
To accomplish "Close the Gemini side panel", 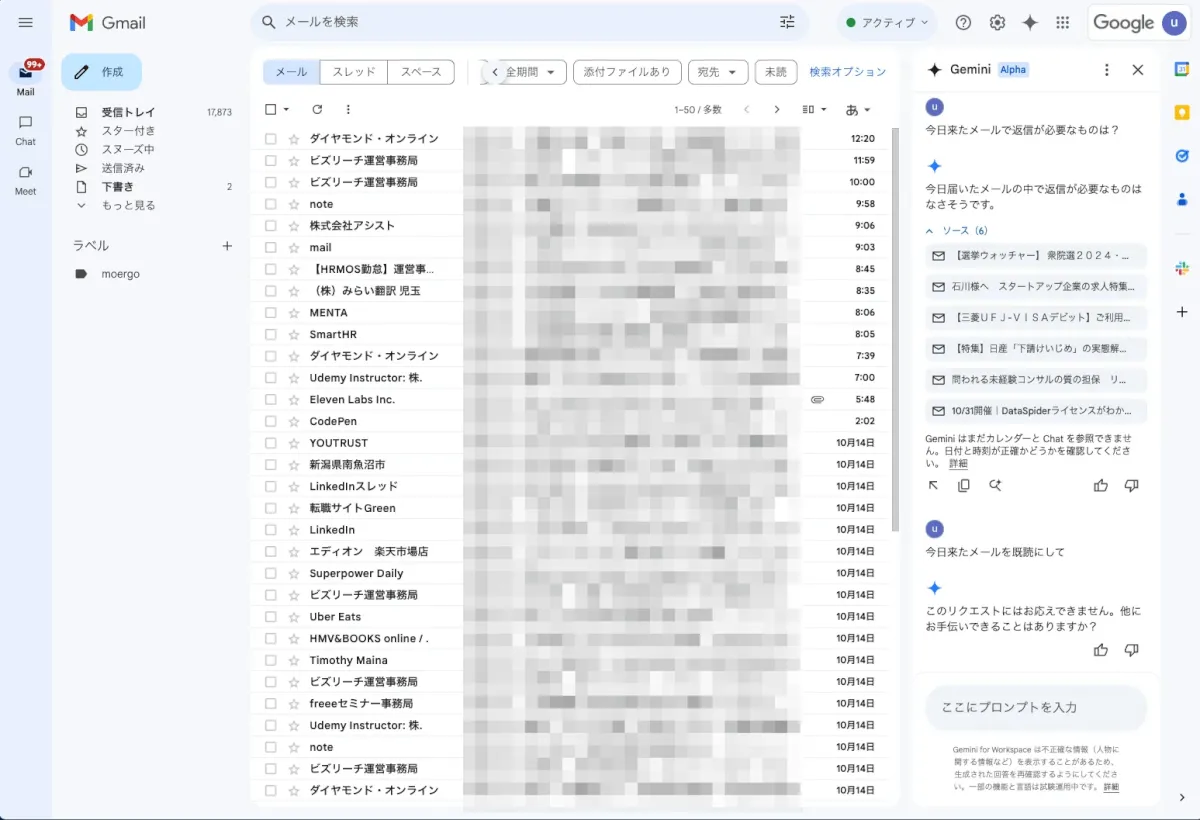I will (1138, 70).
